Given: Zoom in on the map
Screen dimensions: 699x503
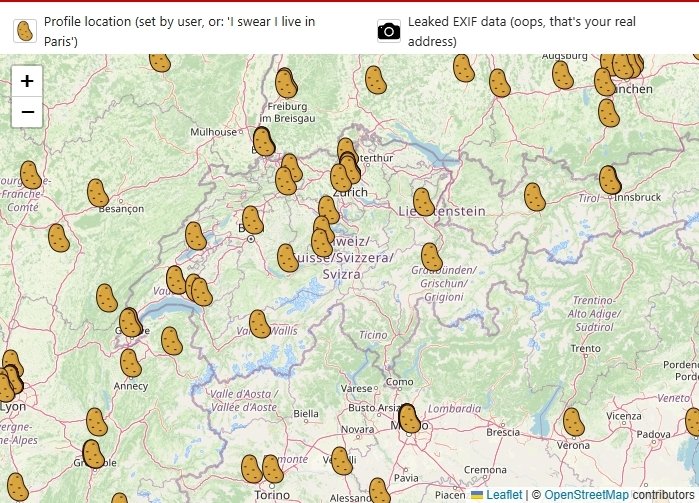Looking at the screenshot, I should click(x=27, y=81).
